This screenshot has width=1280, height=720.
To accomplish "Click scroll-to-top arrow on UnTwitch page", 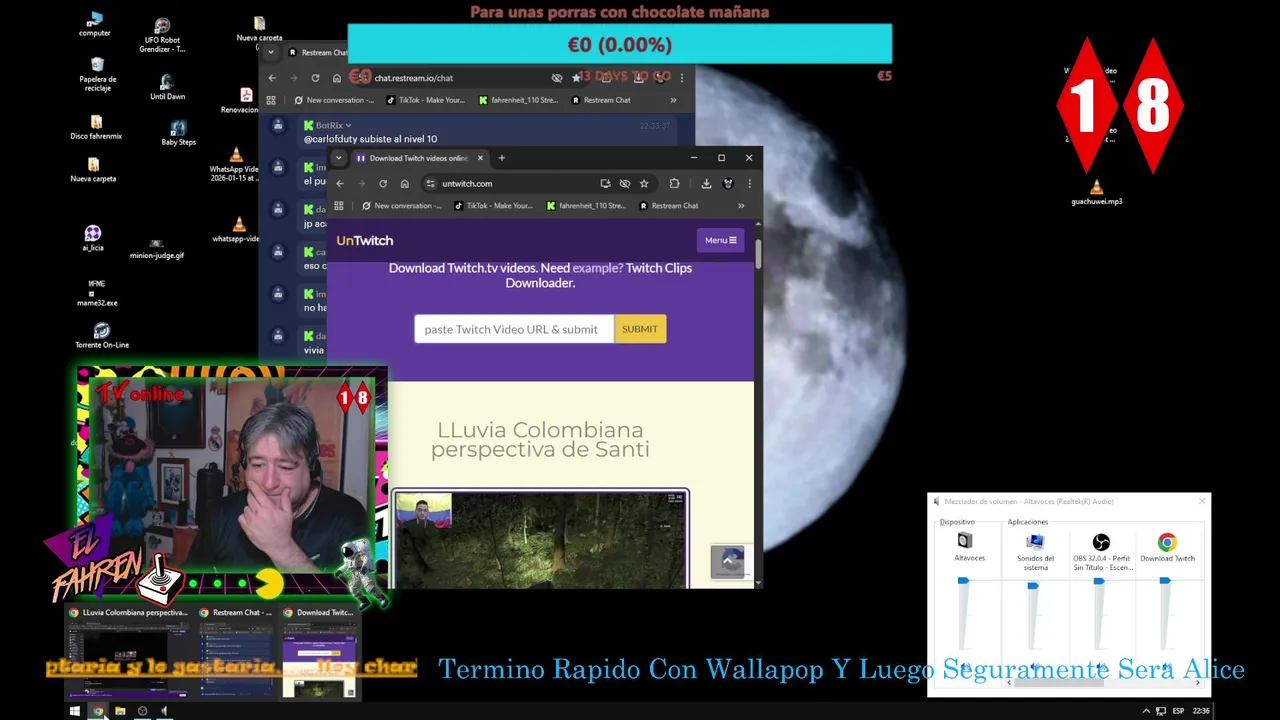I will pyautogui.click(x=727, y=561).
